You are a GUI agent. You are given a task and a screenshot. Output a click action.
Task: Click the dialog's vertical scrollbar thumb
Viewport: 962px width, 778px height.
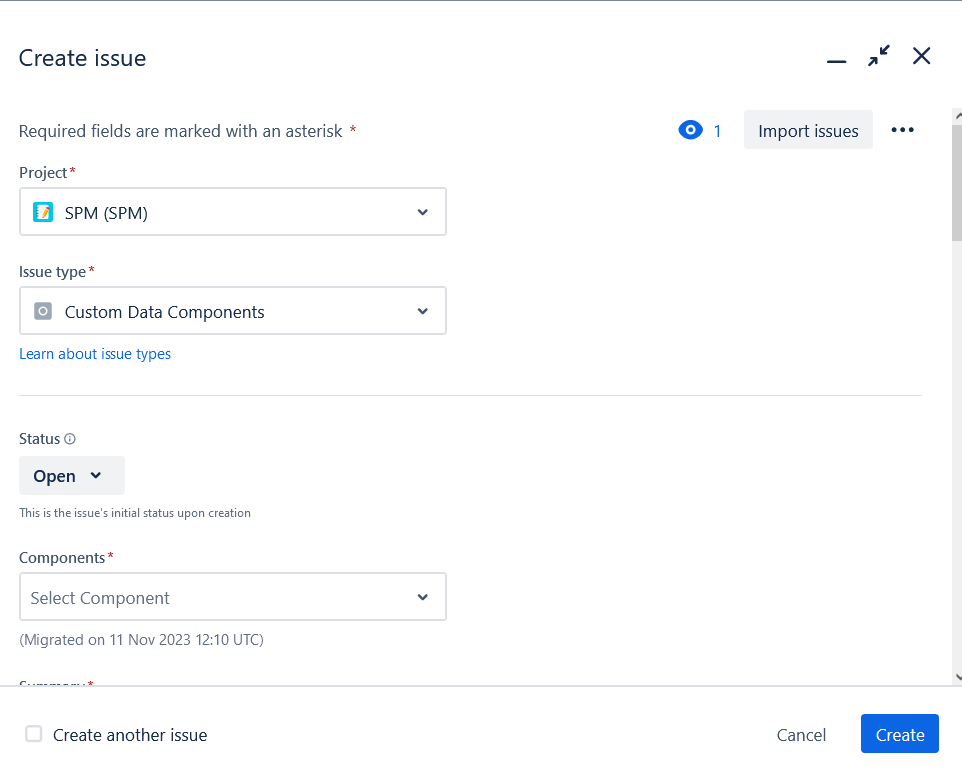coord(956,183)
